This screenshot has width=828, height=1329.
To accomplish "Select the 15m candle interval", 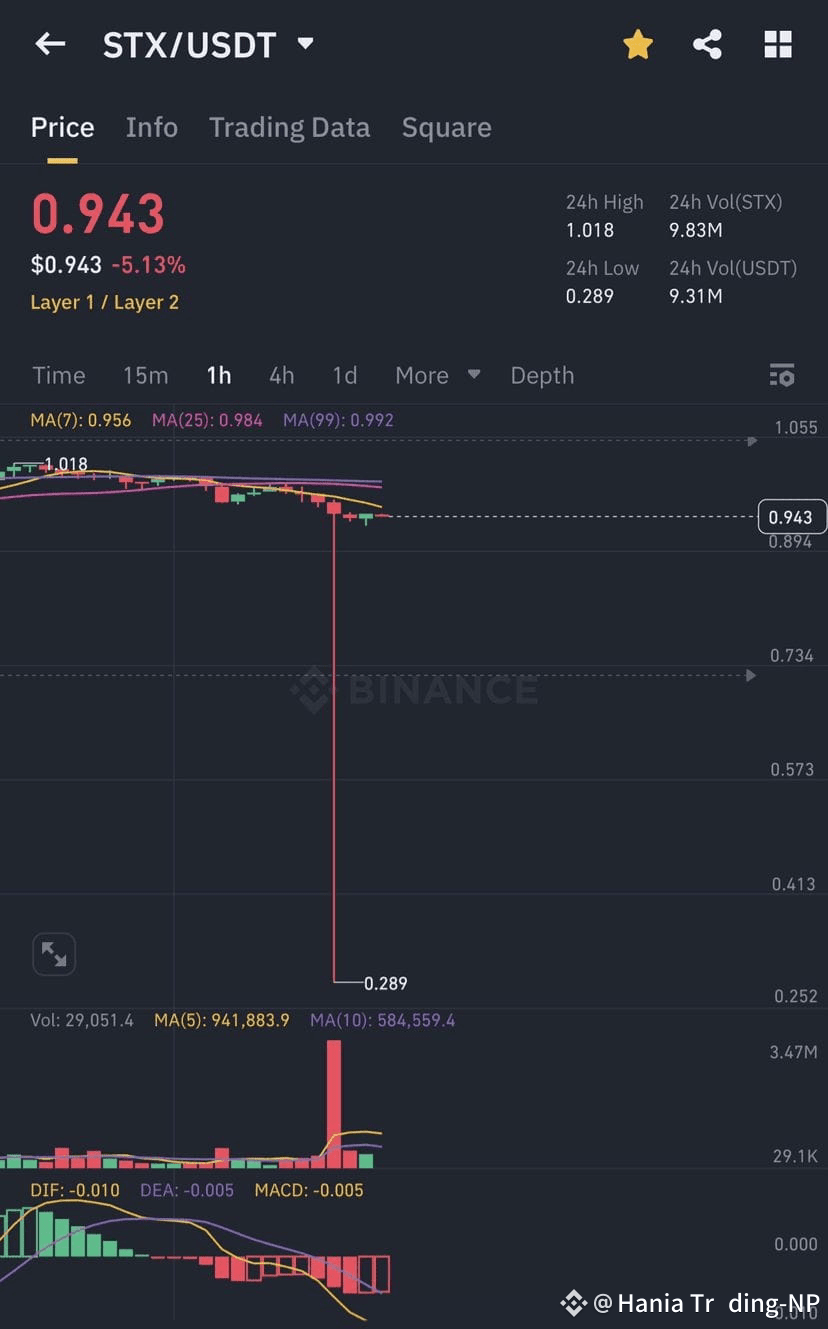I will pos(145,375).
